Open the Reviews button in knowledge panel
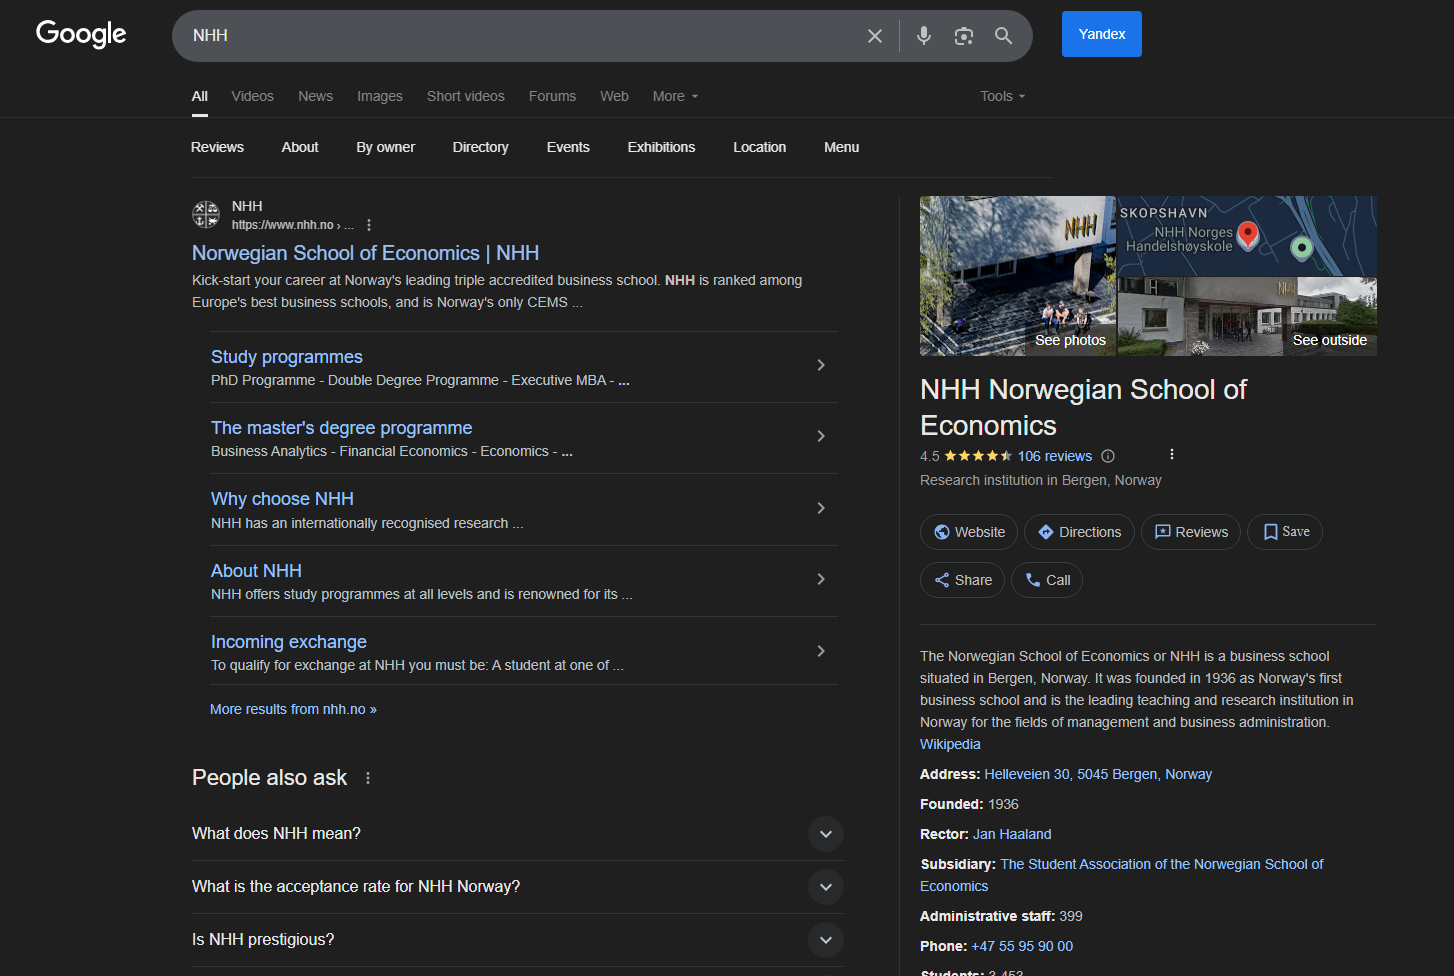Viewport: 1454px width, 976px height. point(1191,532)
